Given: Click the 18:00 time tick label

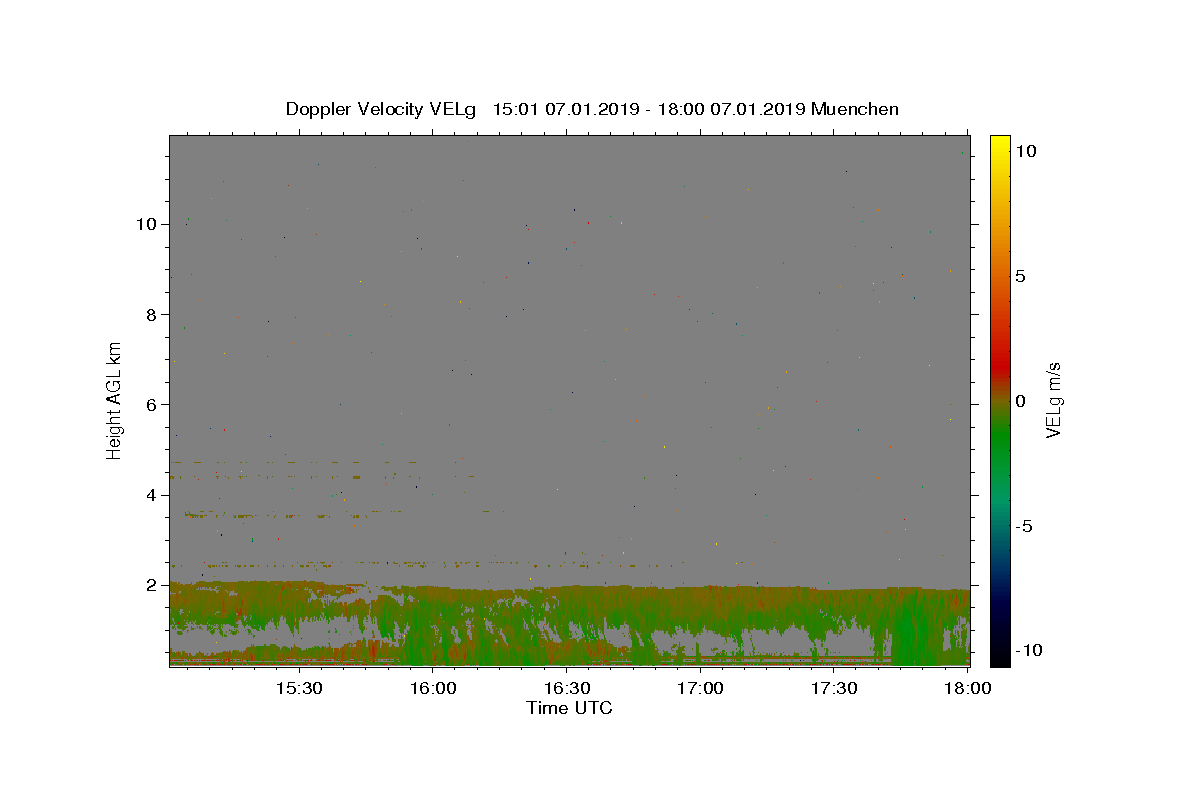Looking at the screenshot, I should tap(967, 688).
